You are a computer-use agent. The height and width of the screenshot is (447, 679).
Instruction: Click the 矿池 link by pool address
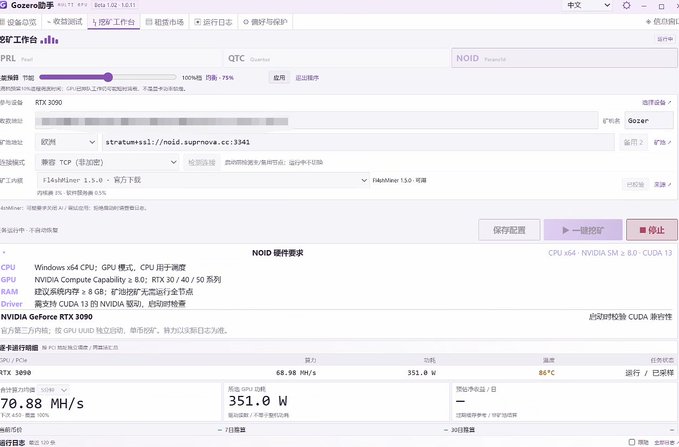663,143
